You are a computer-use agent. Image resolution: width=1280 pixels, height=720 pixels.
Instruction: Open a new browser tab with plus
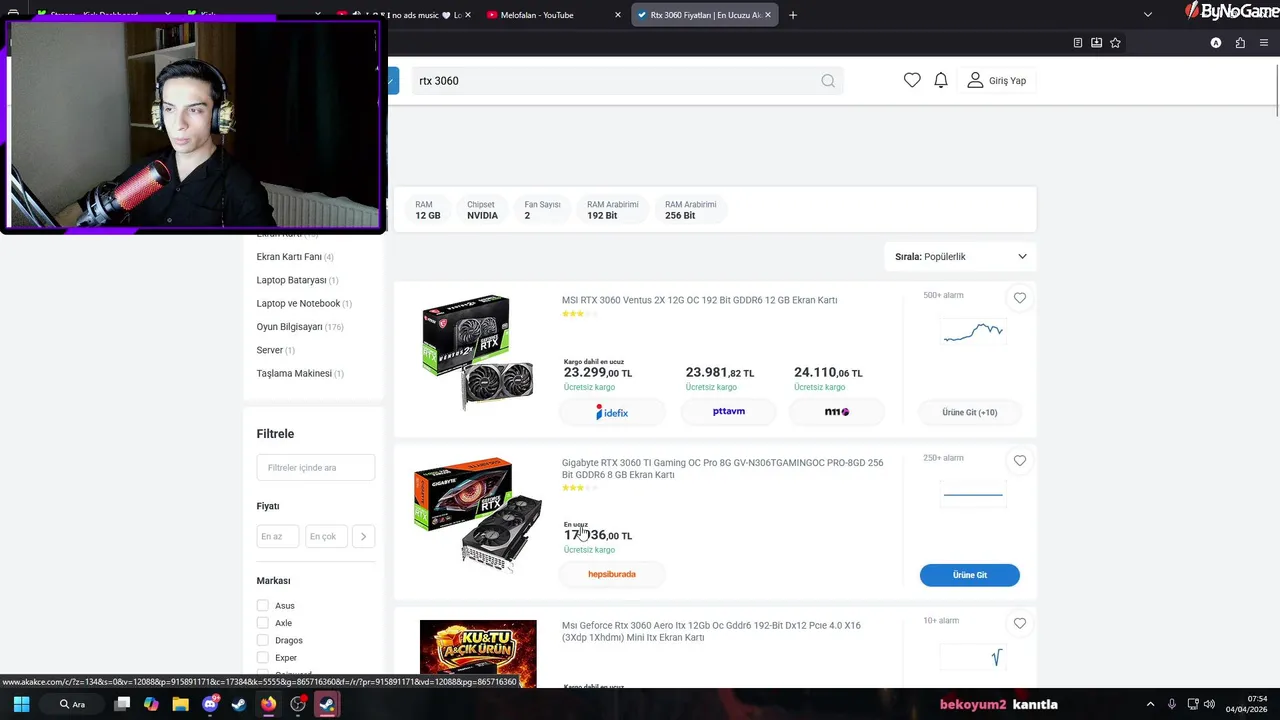[793, 15]
